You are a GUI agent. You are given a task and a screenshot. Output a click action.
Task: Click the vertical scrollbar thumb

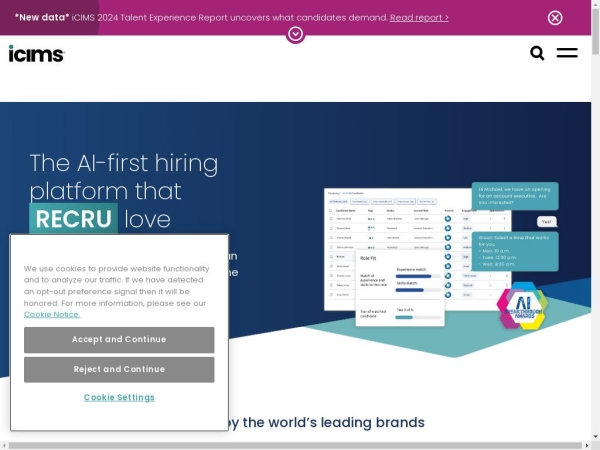click(595, 31)
